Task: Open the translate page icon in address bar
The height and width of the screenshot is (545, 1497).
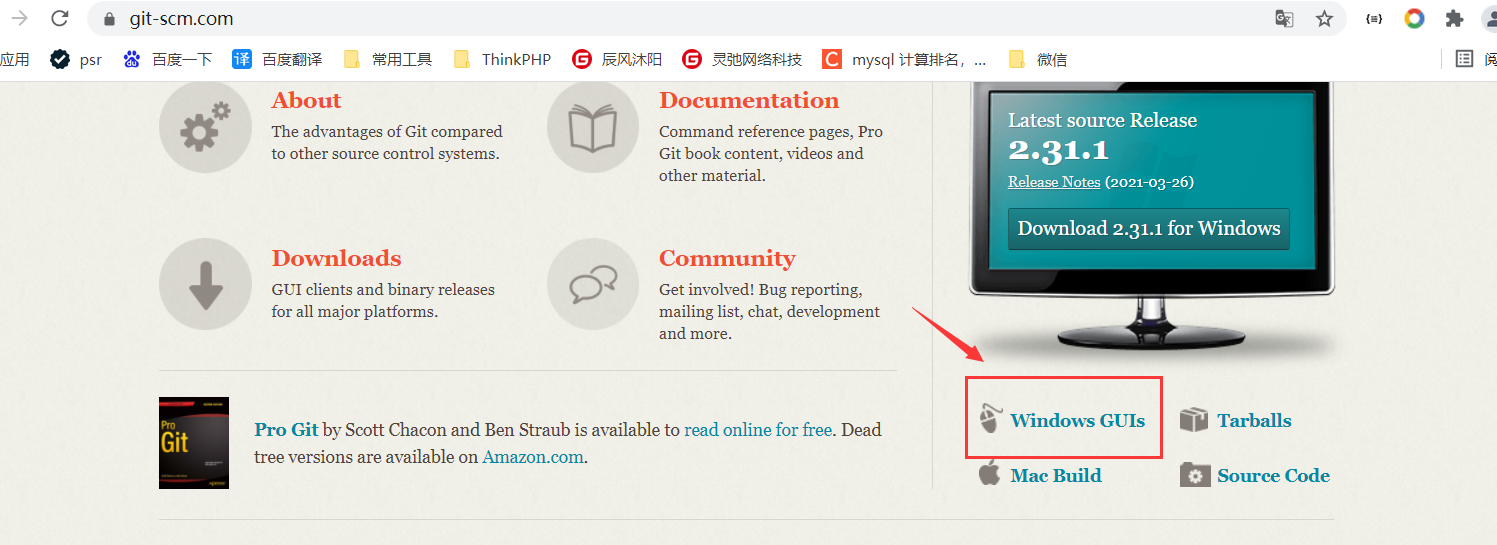Action: click(x=1284, y=18)
